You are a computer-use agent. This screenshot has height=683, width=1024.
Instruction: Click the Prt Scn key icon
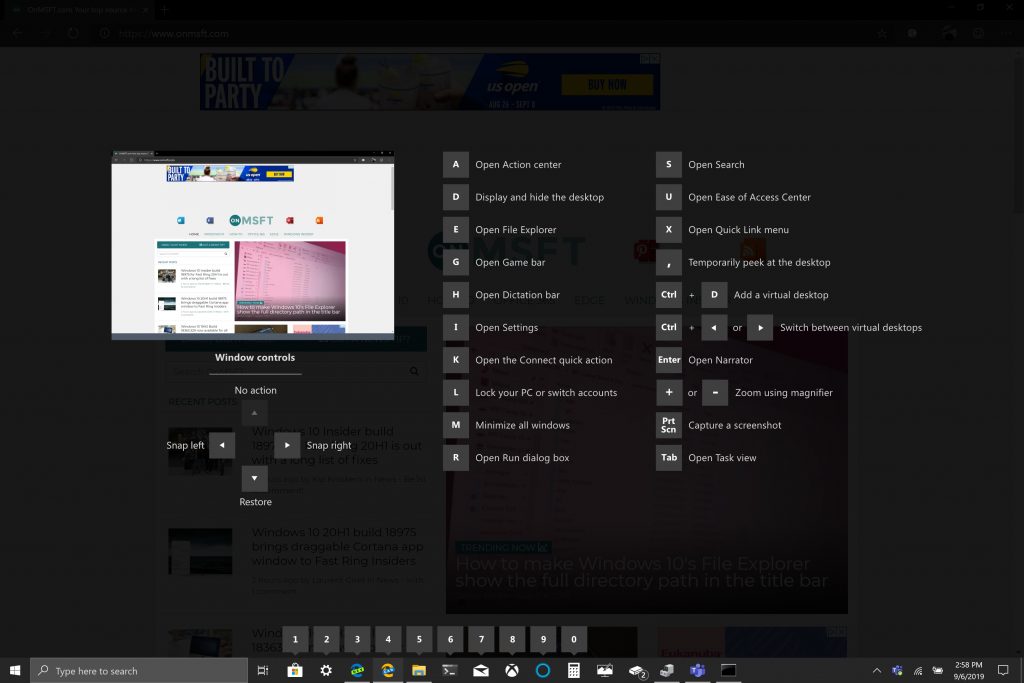tap(669, 425)
